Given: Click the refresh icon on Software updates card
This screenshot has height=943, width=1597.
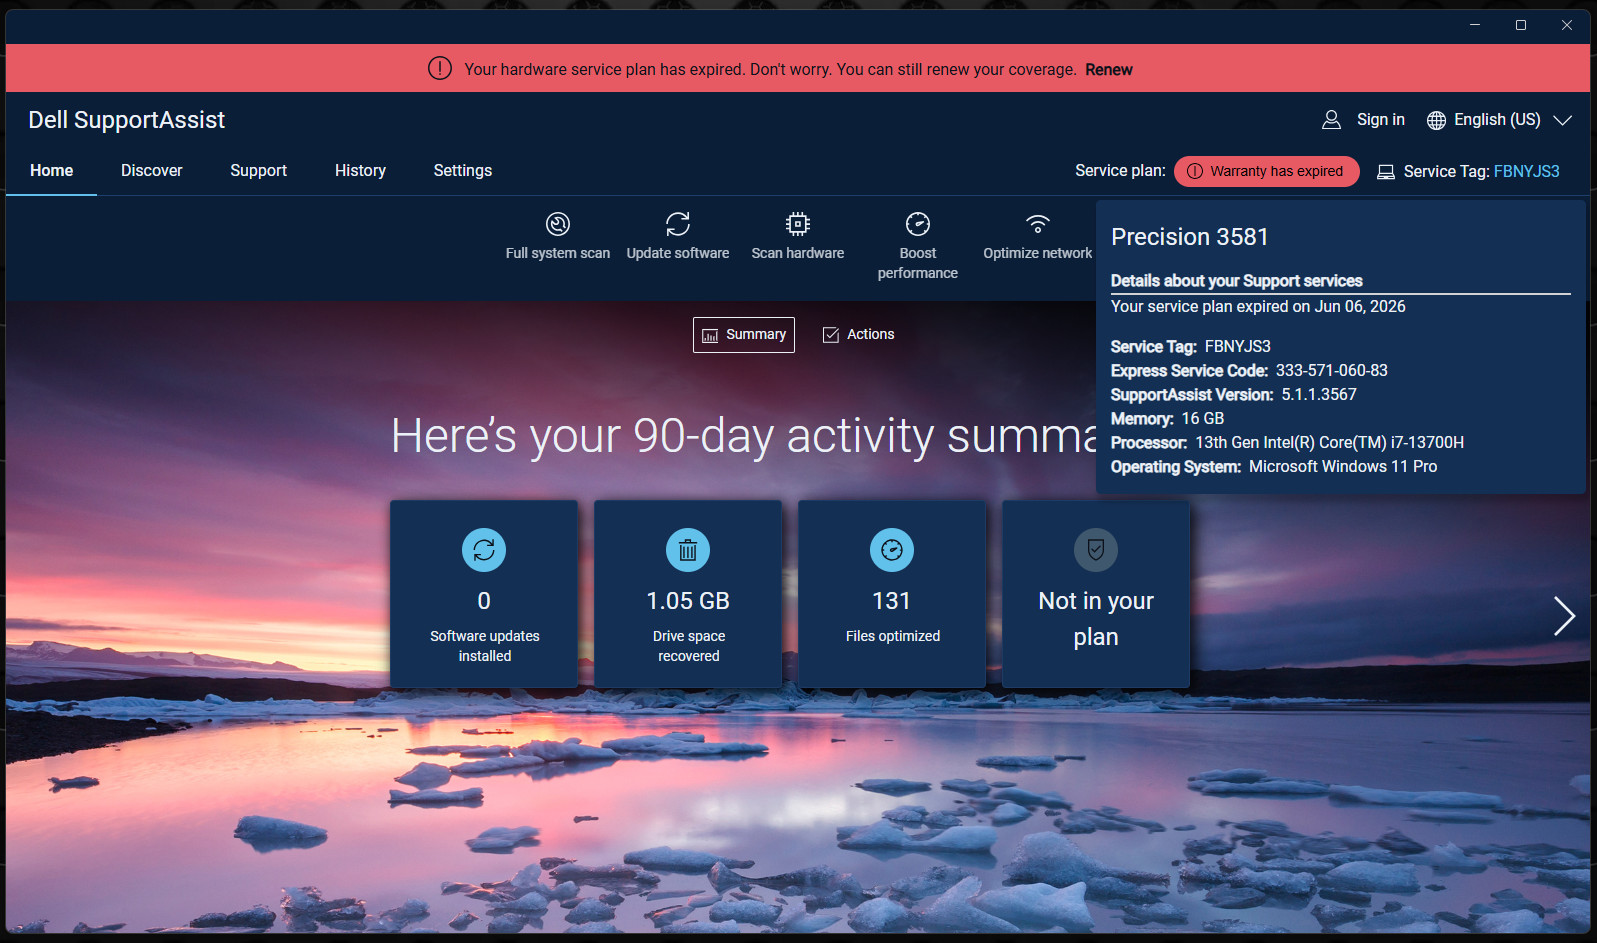Looking at the screenshot, I should [x=484, y=550].
